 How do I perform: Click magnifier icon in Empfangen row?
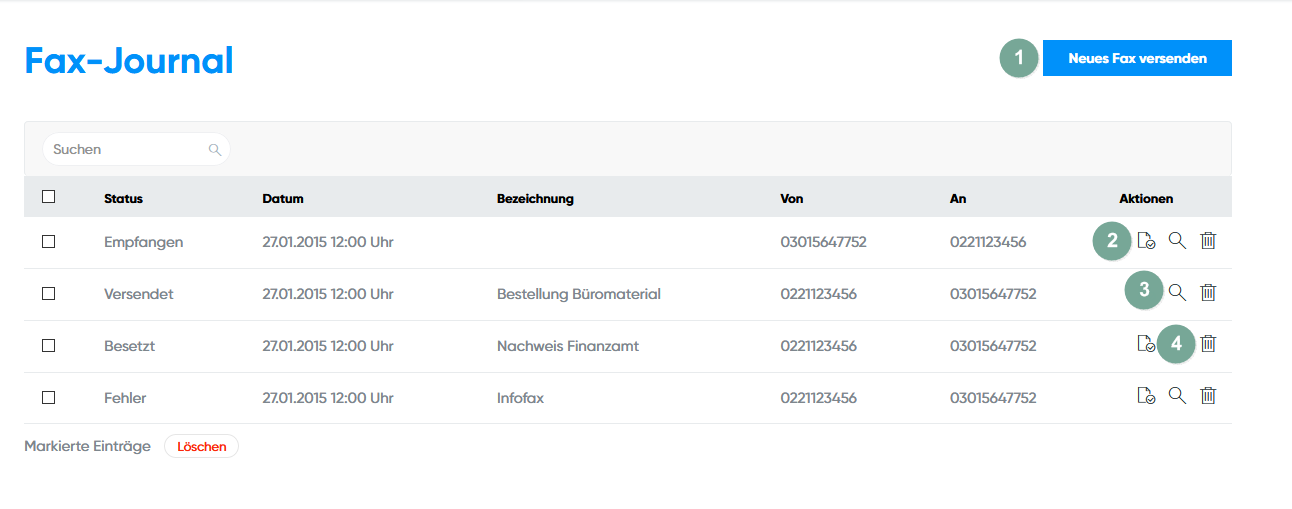point(1177,240)
